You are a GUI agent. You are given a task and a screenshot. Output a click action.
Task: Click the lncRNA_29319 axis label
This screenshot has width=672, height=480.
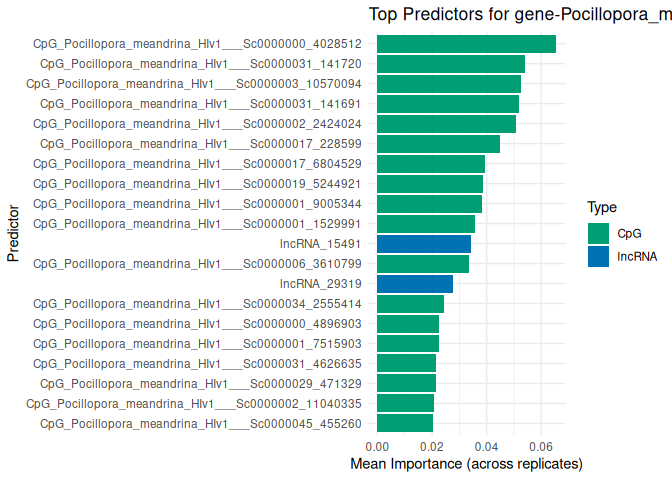pos(328,284)
